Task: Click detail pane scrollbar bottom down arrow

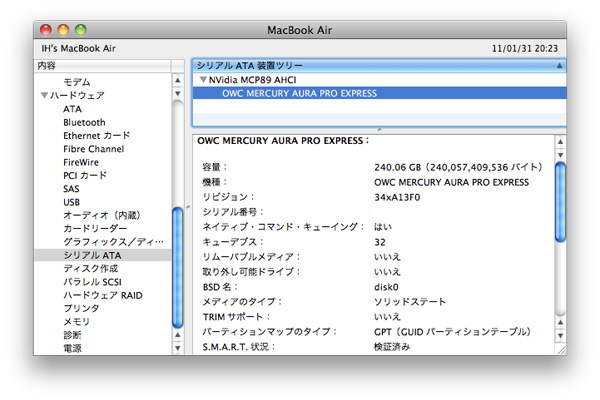Action: (x=560, y=336)
